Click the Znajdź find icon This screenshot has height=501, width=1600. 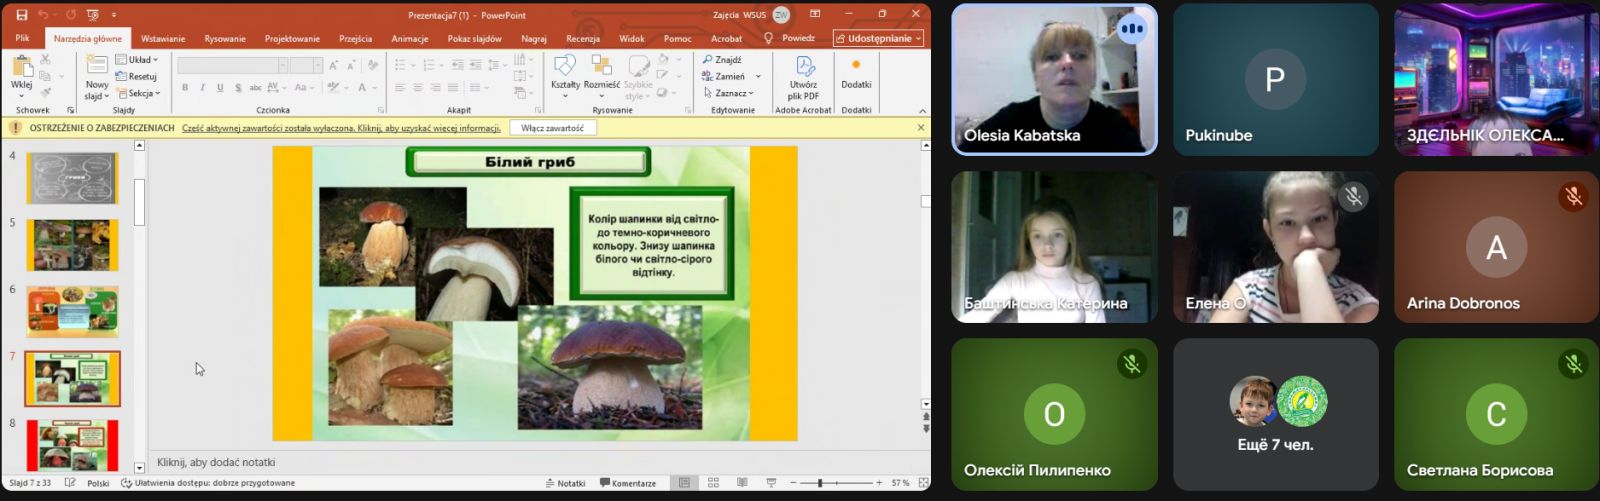708,60
